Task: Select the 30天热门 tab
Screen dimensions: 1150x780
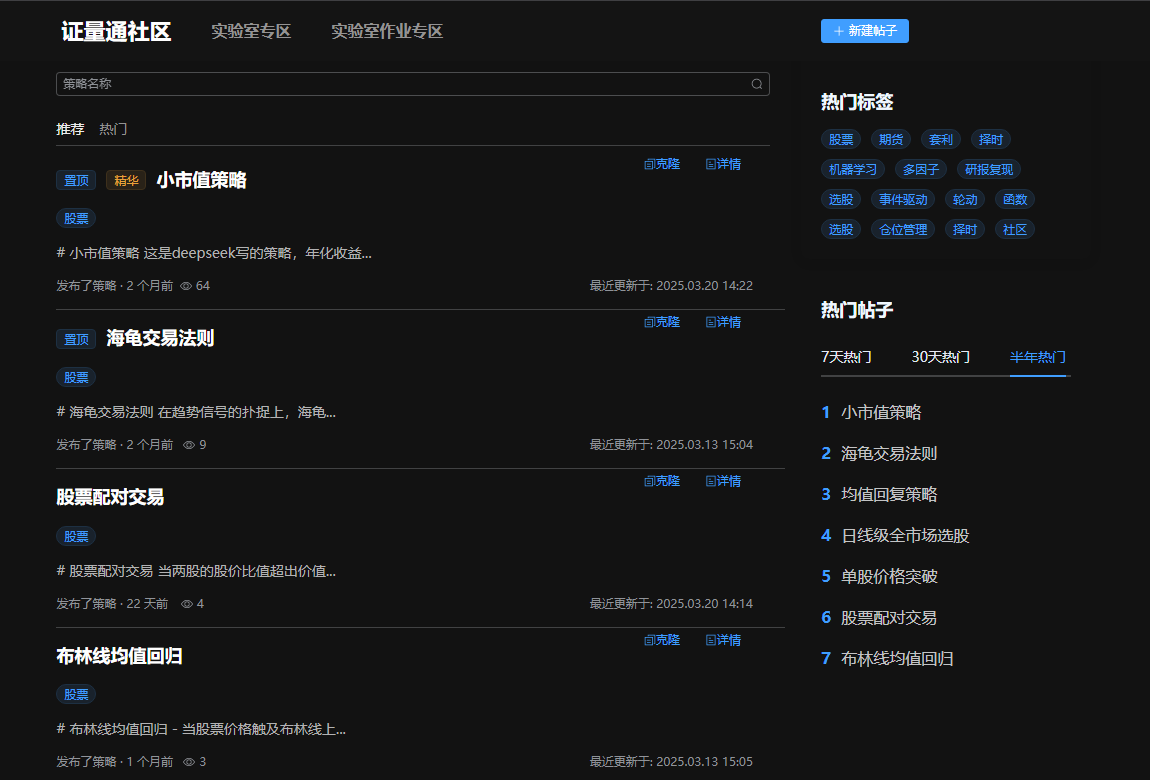Action: click(x=940, y=357)
